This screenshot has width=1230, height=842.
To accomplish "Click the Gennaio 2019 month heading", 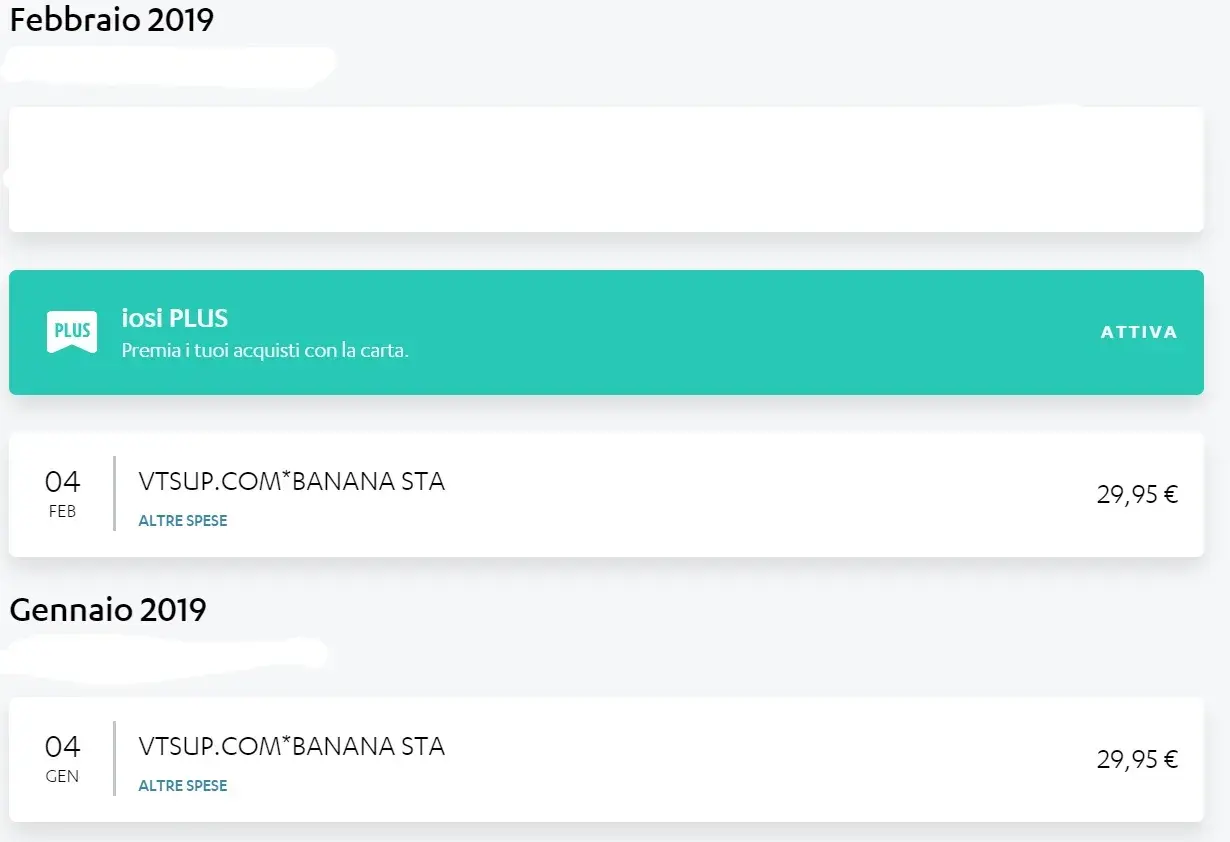I will coord(108,609).
